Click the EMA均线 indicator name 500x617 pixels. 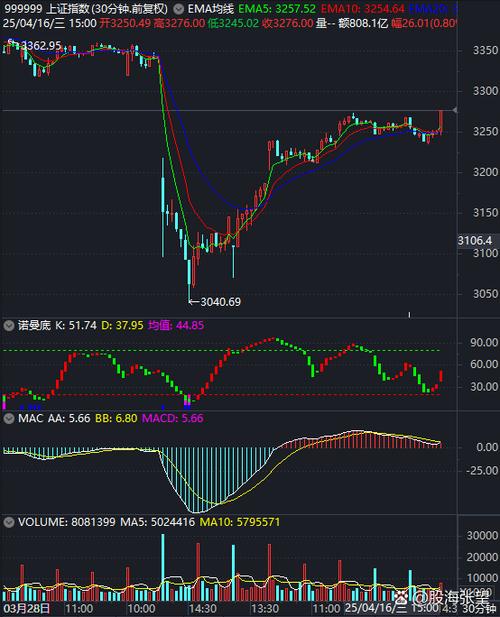click(x=210, y=9)
